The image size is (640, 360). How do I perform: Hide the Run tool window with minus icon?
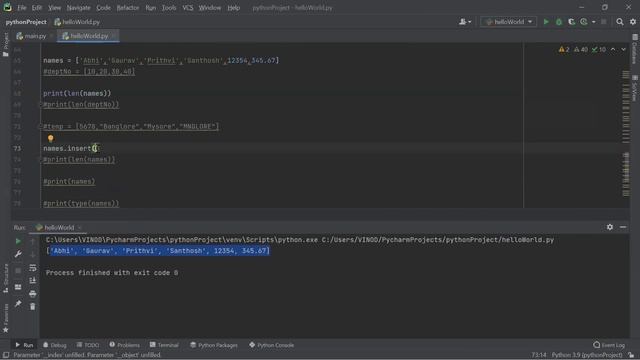point(623,227)
